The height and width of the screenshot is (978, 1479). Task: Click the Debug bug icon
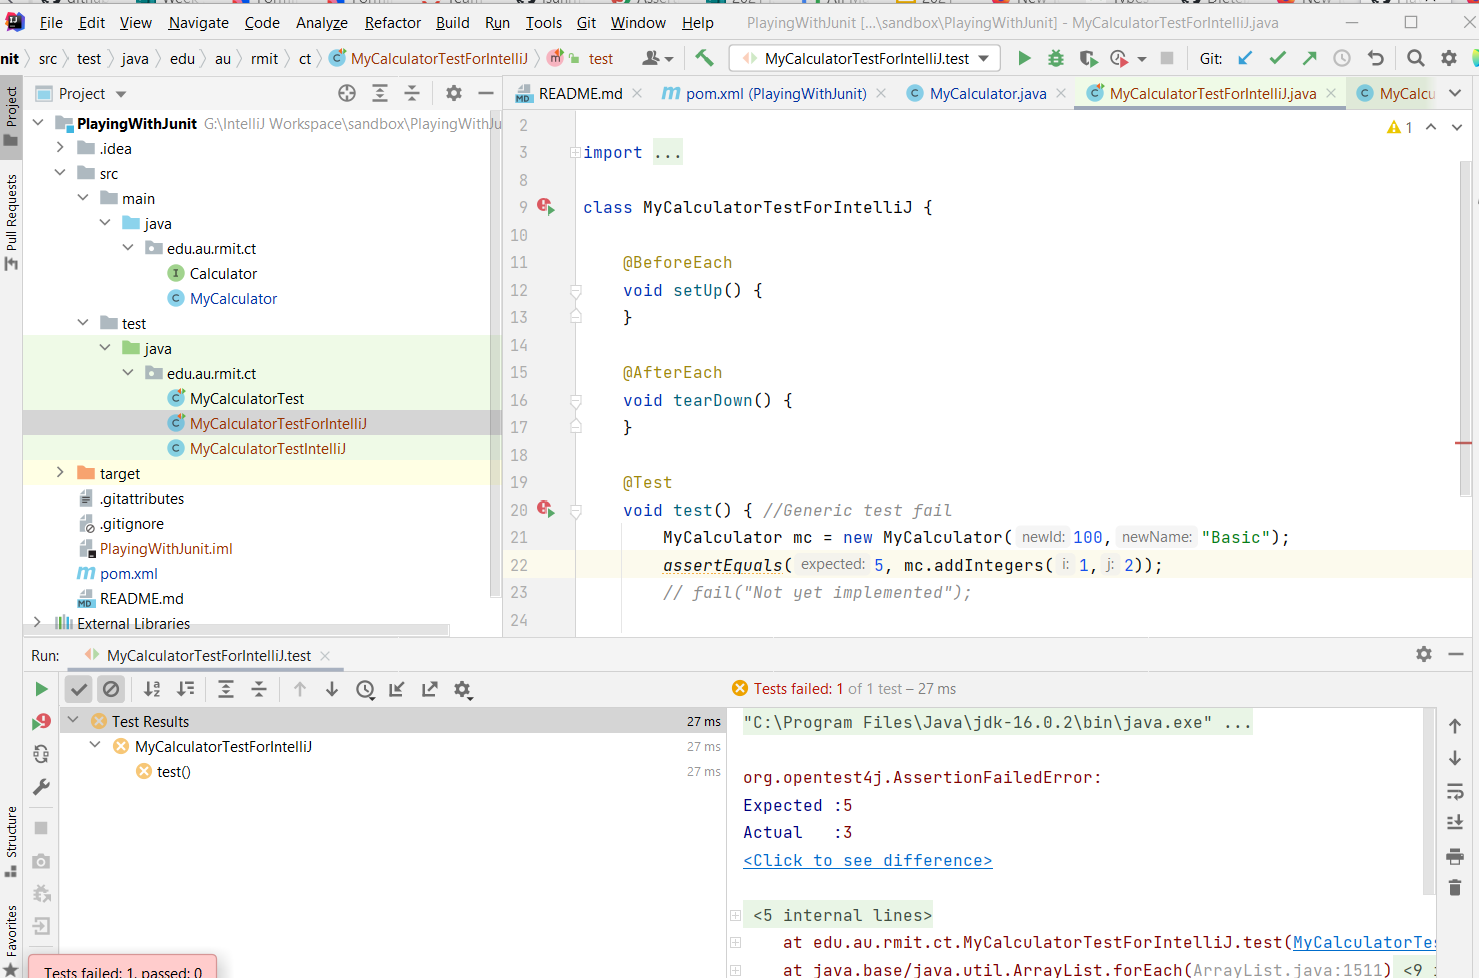coord(1055,58)
